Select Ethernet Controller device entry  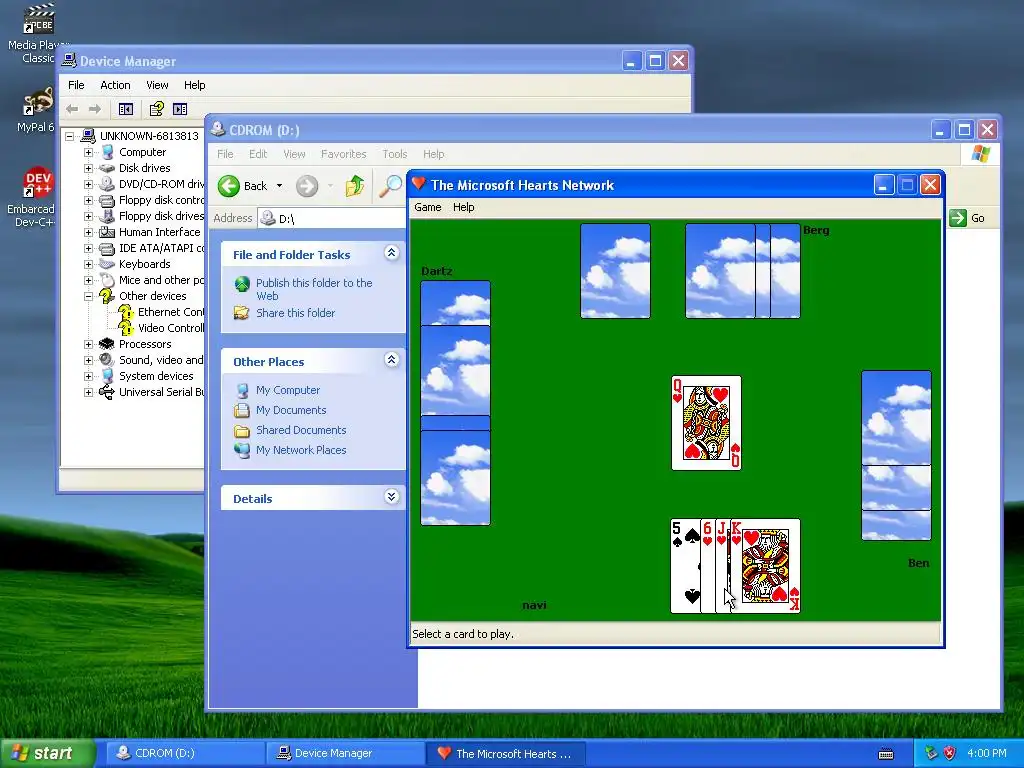[x=171, y=312]
